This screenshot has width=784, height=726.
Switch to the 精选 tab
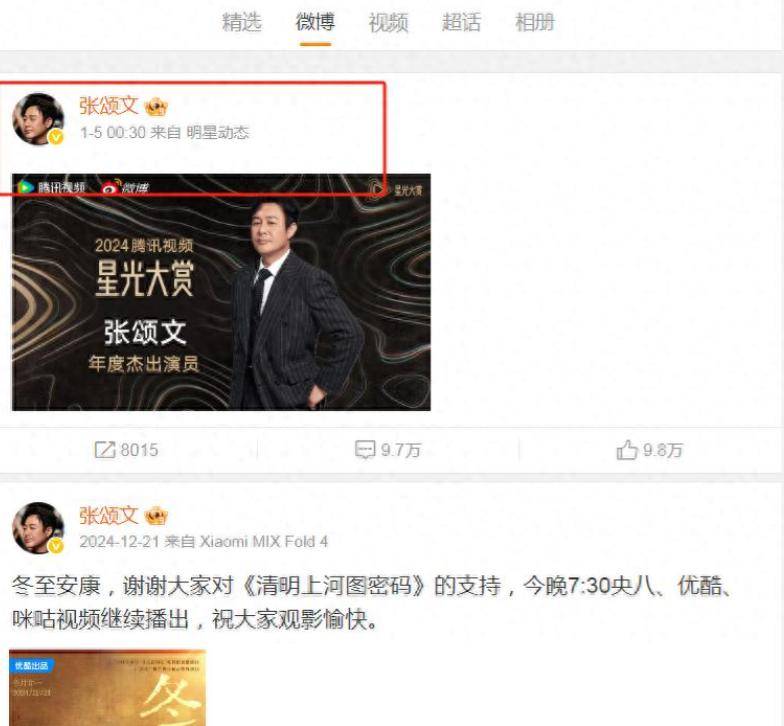tap(242, 22)
